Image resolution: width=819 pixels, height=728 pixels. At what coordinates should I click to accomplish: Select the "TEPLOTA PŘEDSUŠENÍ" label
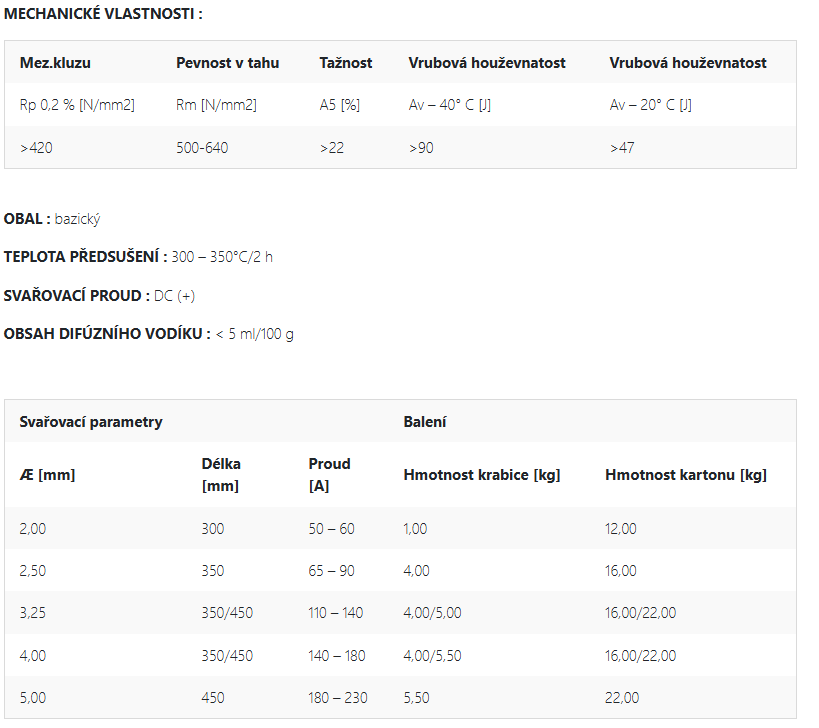click(x=85, y=257)
